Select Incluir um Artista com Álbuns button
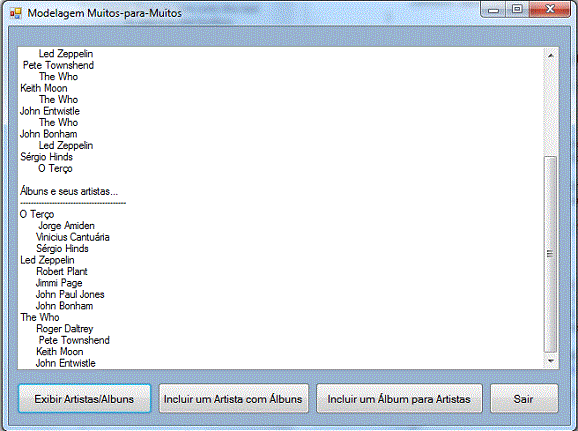The width and height of the screenshot is (578, 431). 233,399
